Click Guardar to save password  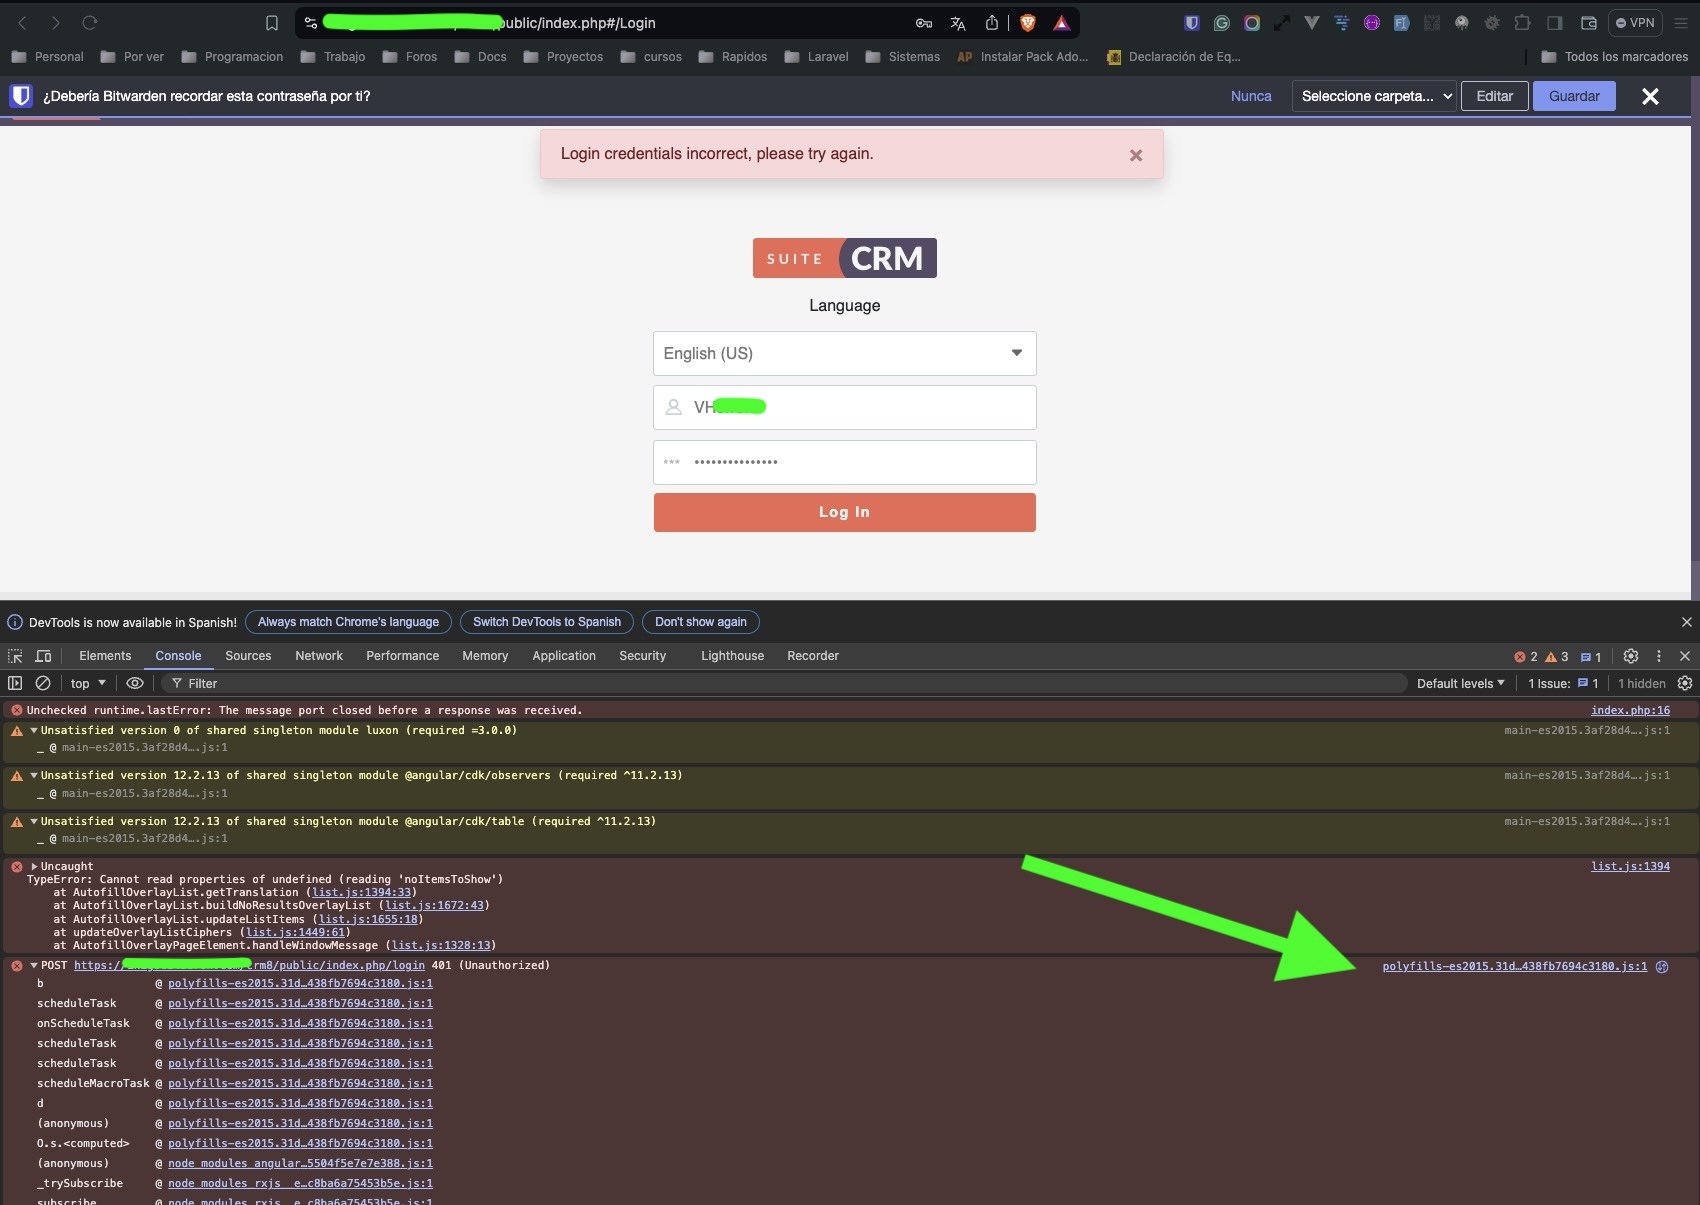click(x=1574, y=96)
